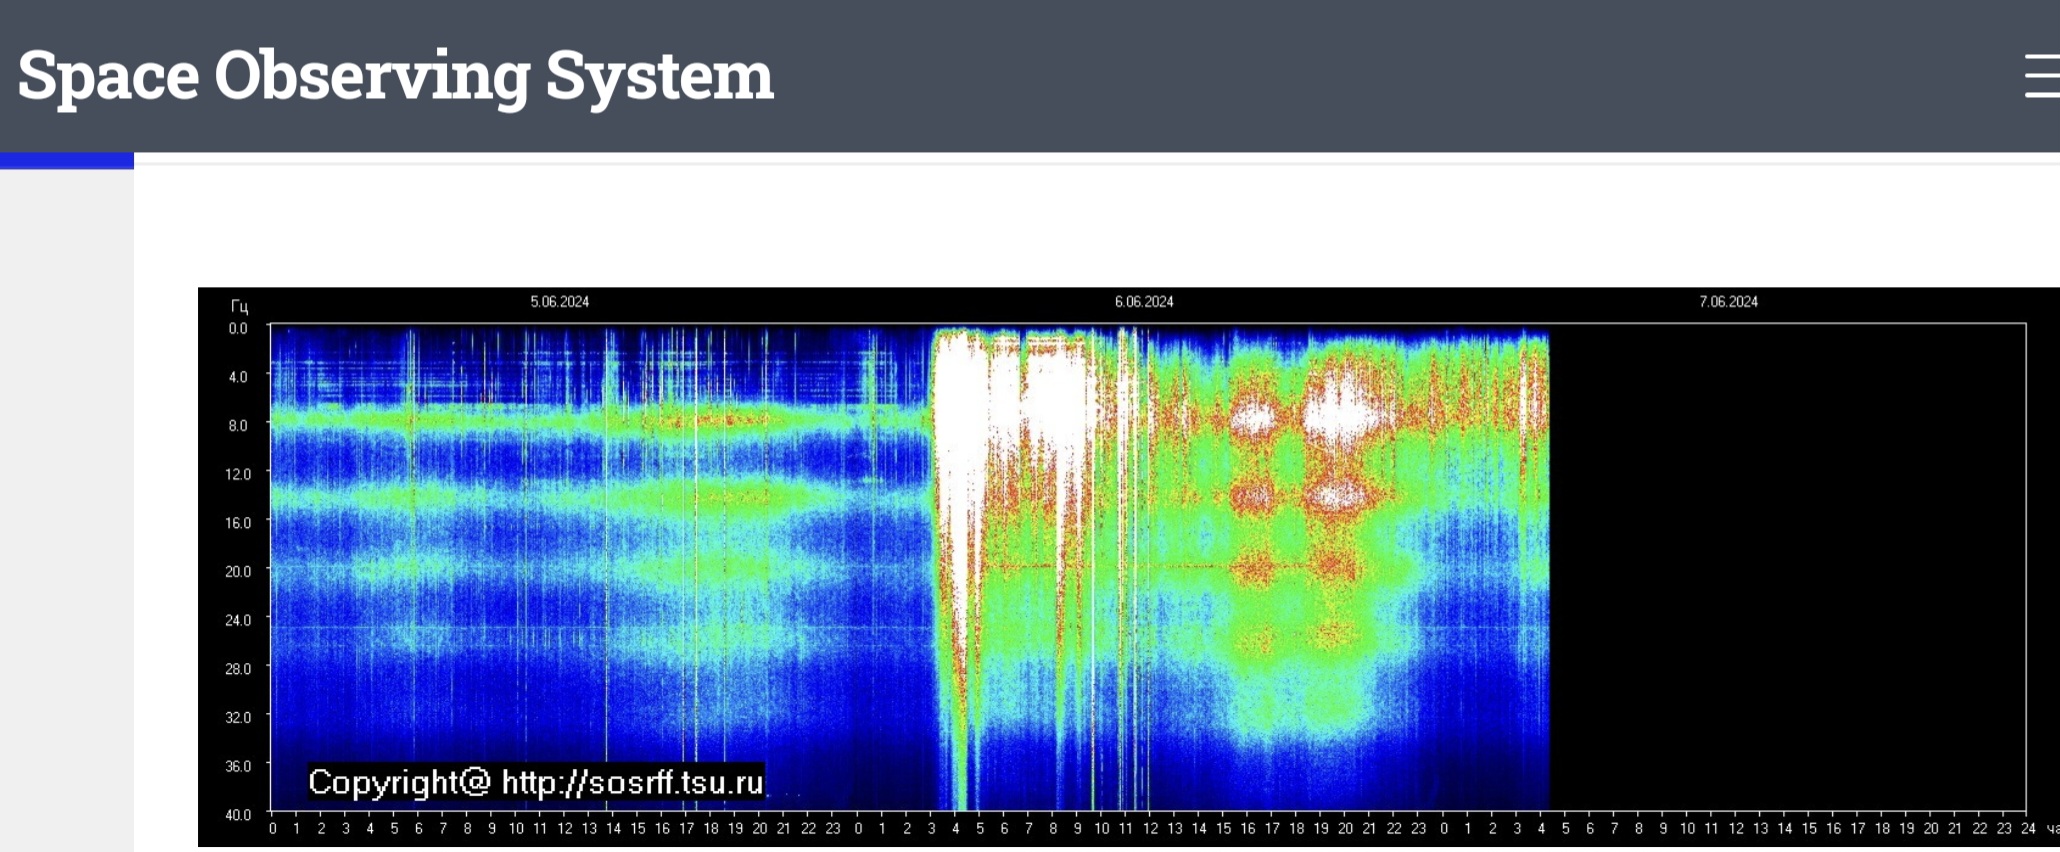Click the 5.06.2024 date label
The width and height of the screenshot is (2060, 852).
coord(560,301)
